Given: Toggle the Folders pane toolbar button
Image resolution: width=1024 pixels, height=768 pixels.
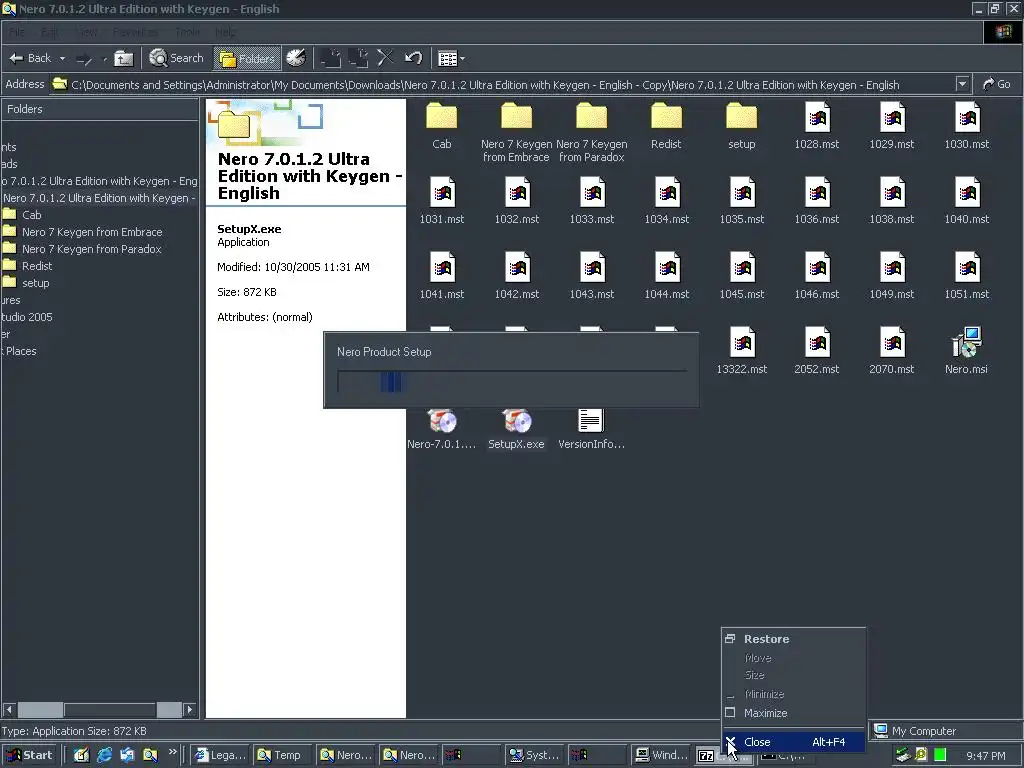Looking at the screenshot, I should coord(247,59).
